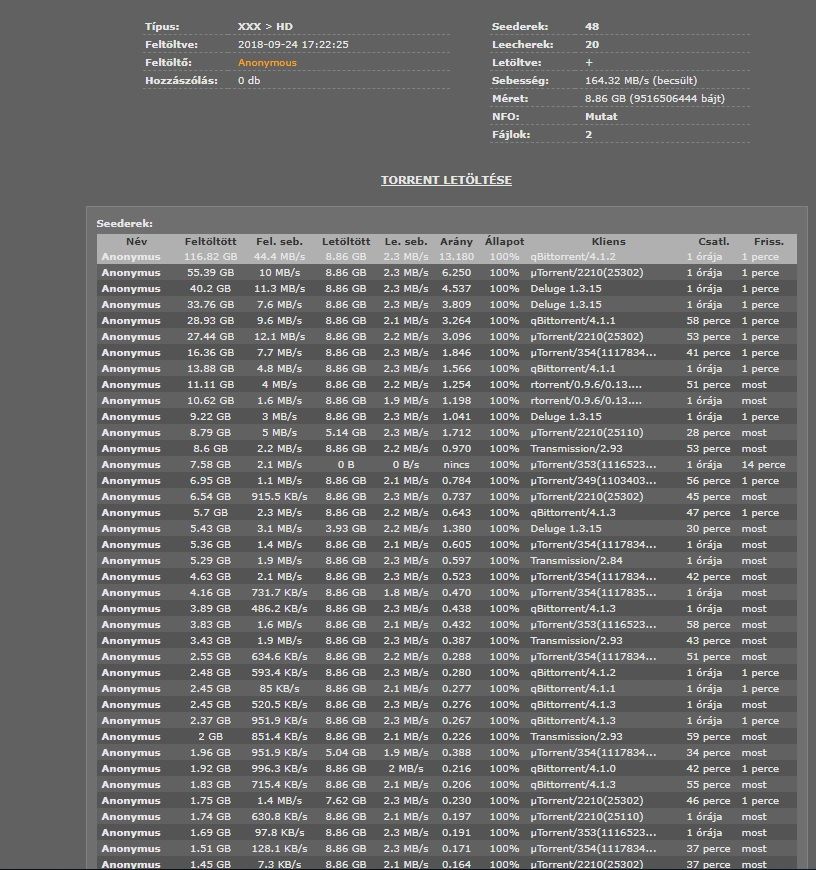Select the uploaded amount 5.7 GB

[210, 513]
